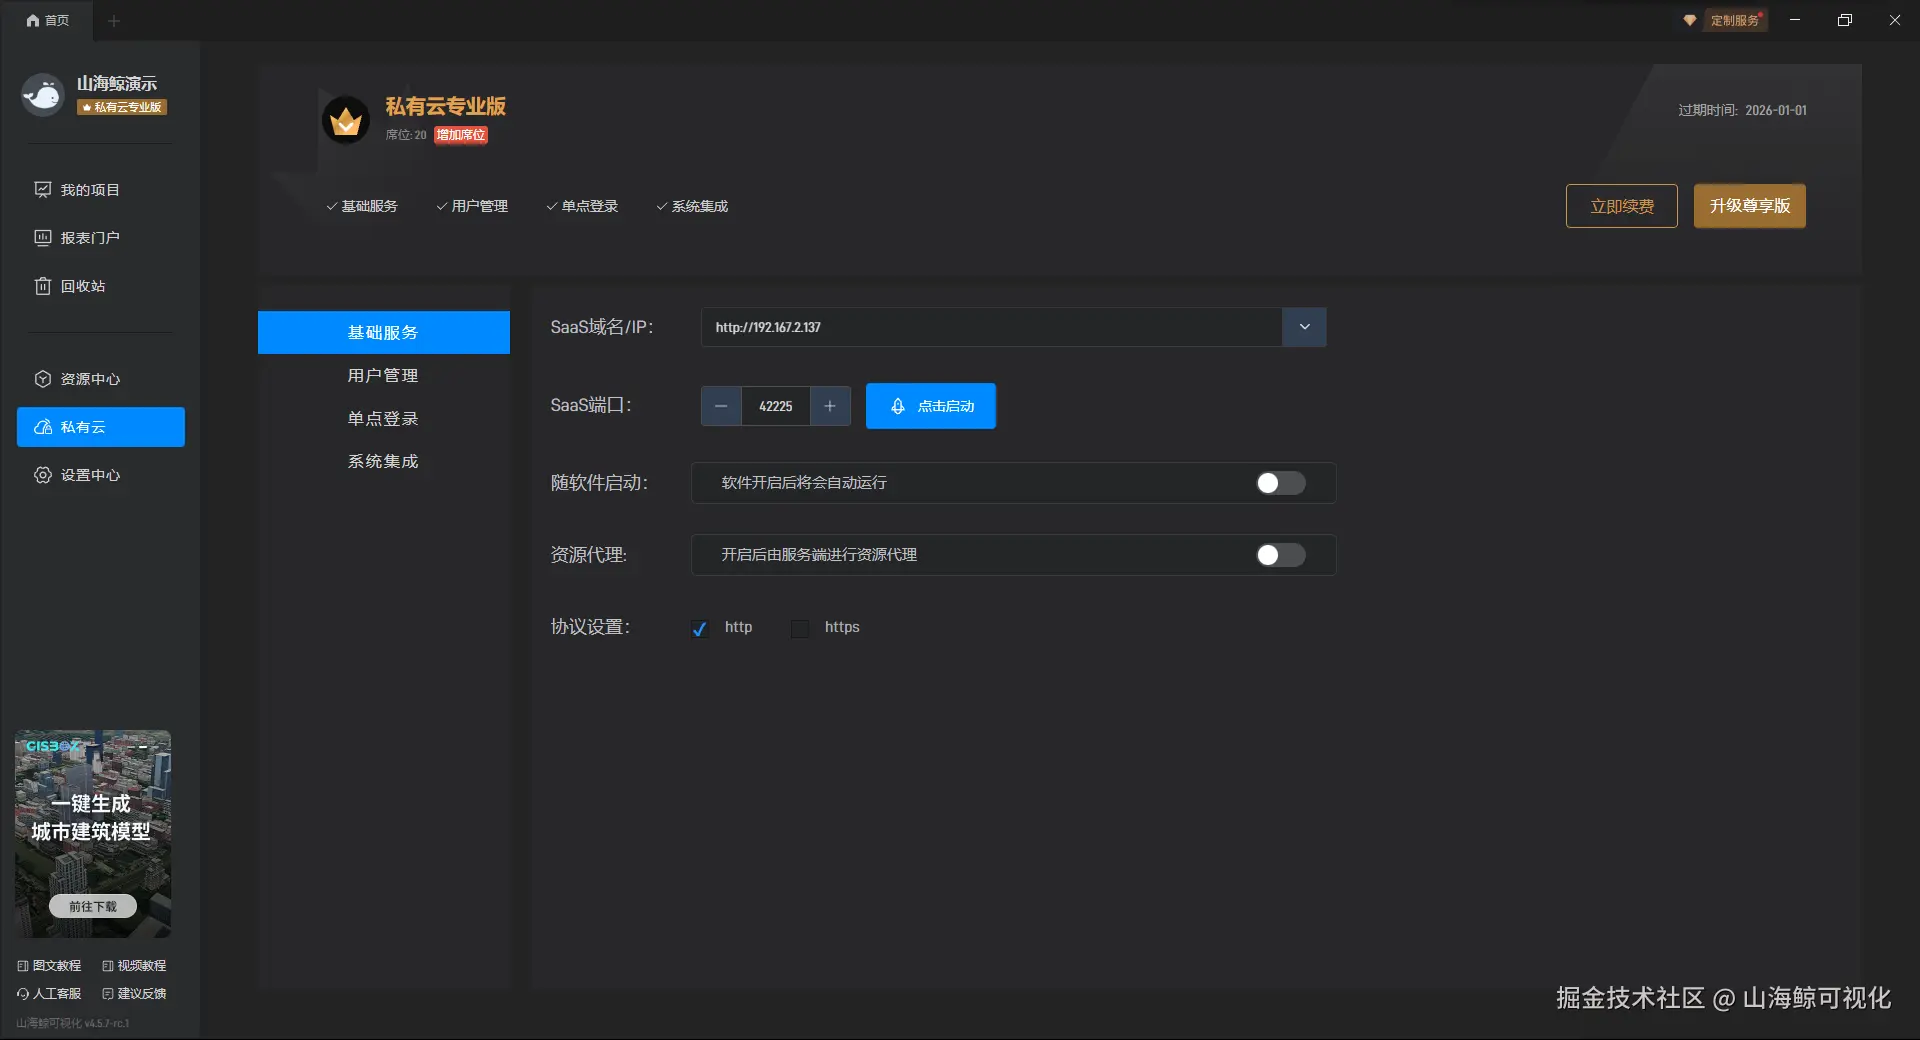Click the 私有云 cloud icon in sidebar
The image size is (1920, 1040).
[x=43, y=427]
